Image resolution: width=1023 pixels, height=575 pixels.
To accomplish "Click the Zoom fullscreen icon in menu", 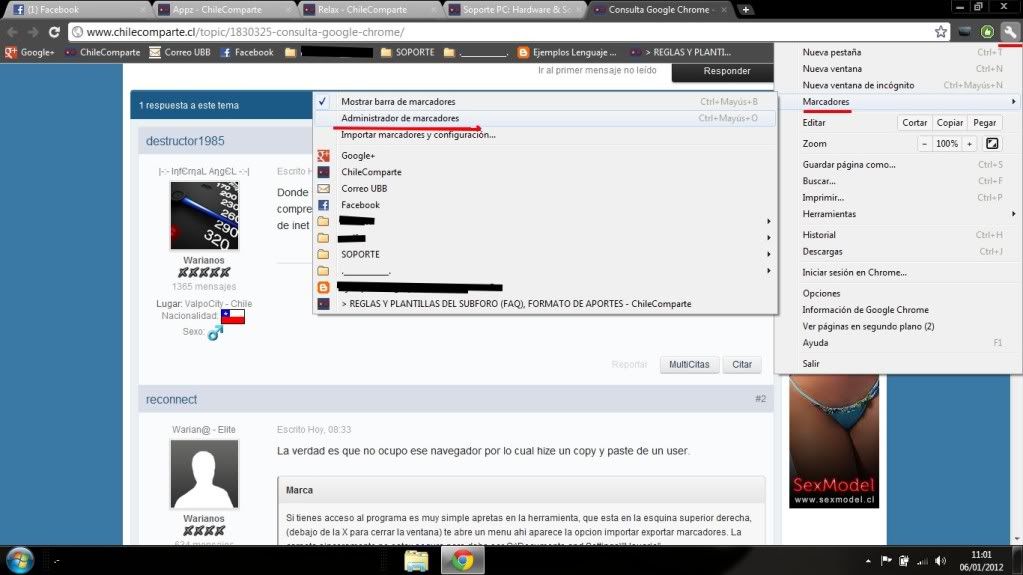I will pos(992,144).
